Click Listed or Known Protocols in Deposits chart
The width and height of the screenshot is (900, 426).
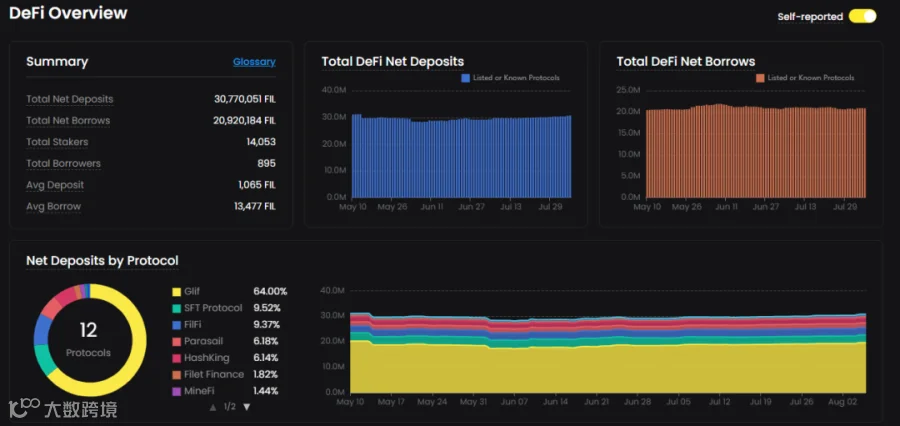tap(516, 78)
